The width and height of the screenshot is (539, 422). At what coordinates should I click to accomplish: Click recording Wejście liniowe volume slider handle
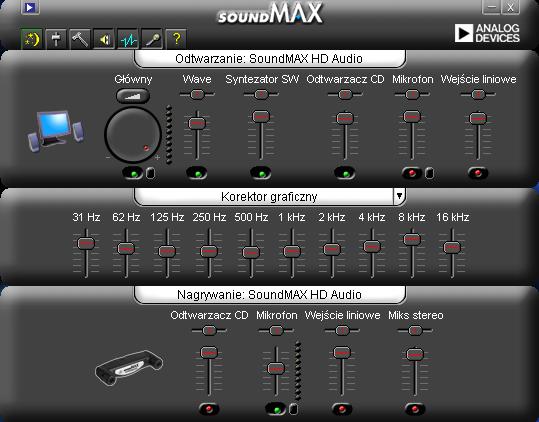[342, 353]
